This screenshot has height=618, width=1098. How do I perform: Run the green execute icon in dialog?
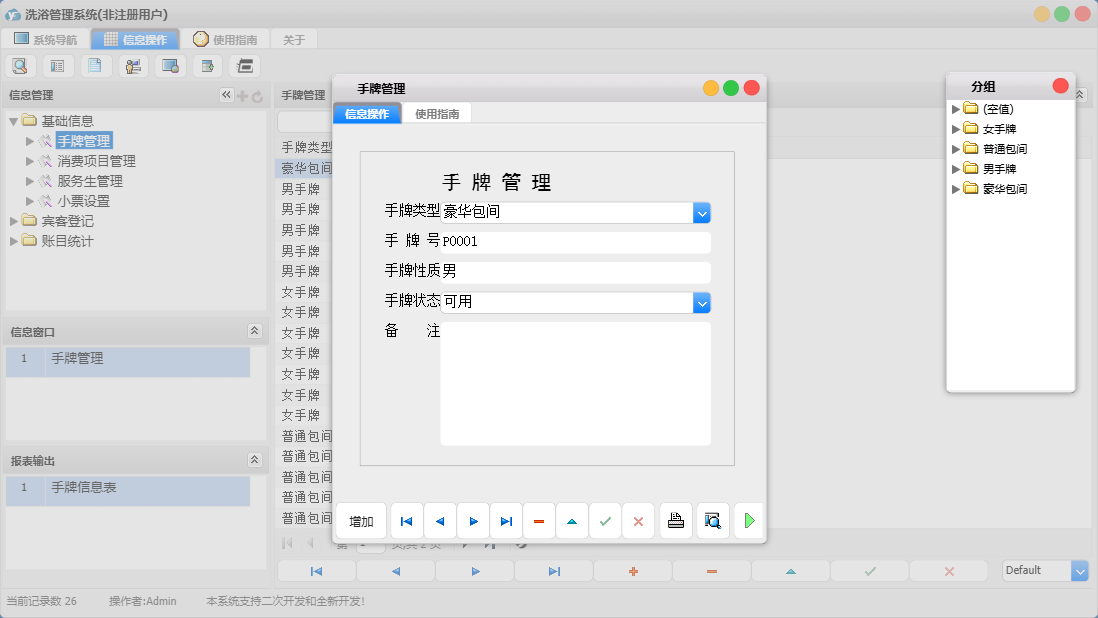[x=748, y=520]
